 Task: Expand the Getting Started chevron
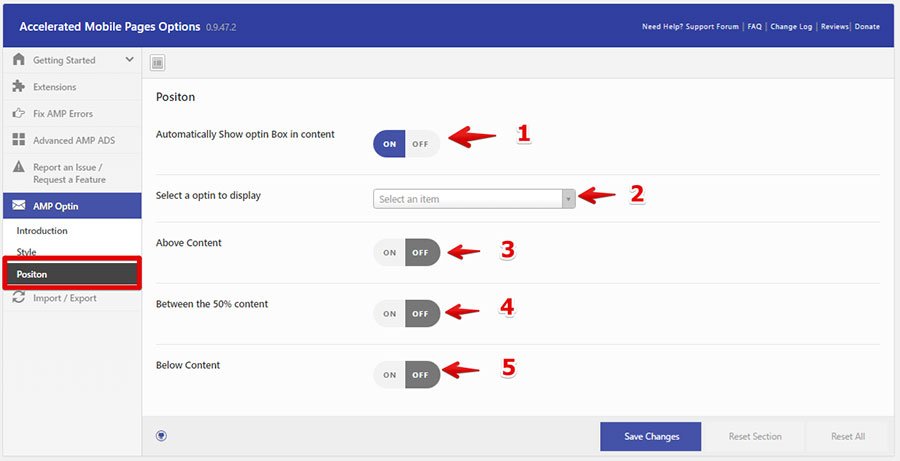coord(129,60)
